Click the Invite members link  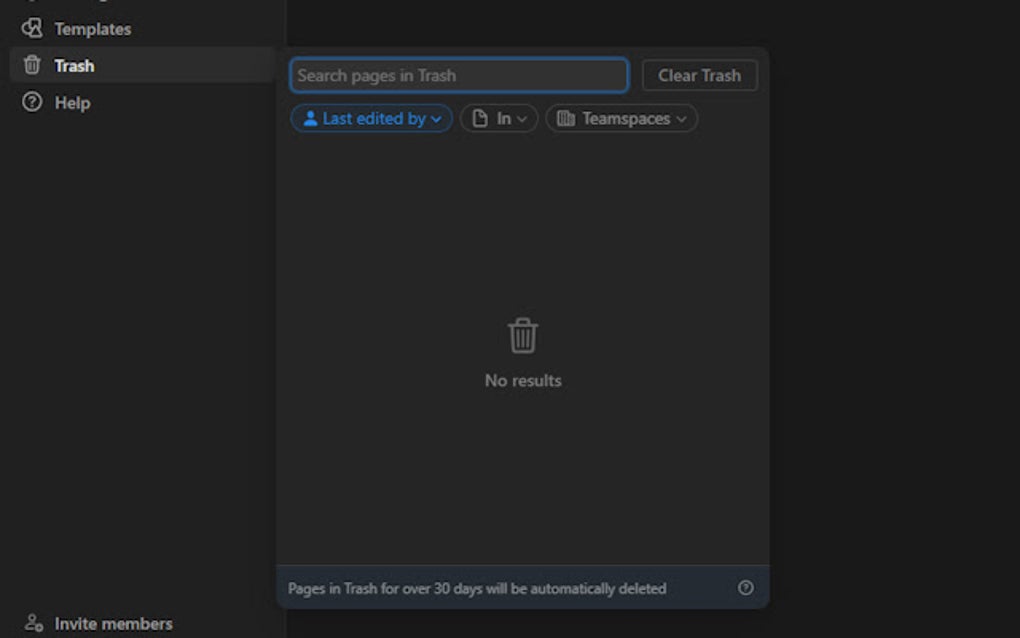point(113,623)
